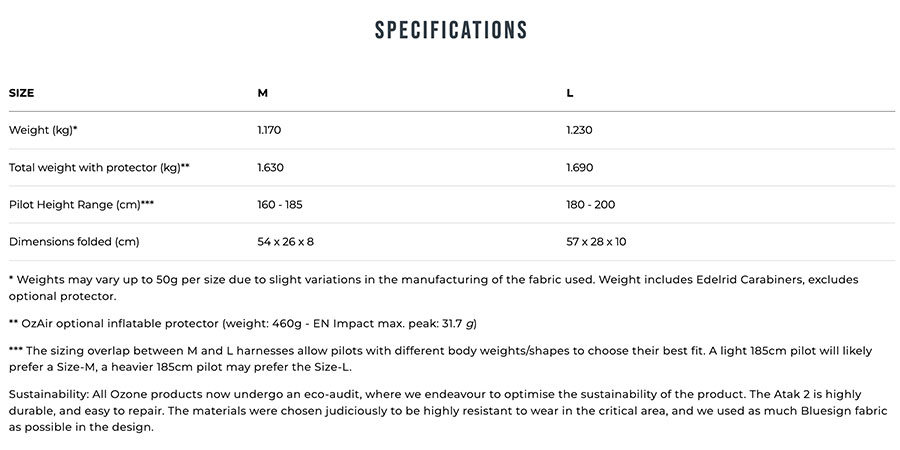900x450 pixels.
Task: Select the 1.690 total weight value
Action: [x=582, y=167]
